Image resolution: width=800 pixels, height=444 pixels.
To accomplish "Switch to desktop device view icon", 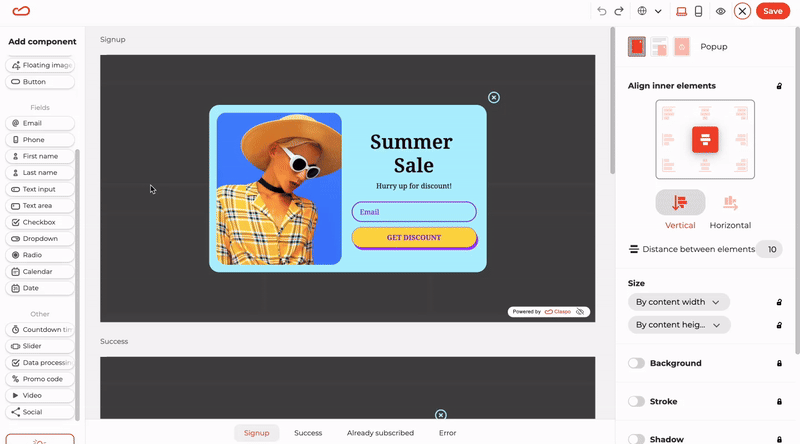I will tap(681, 11).
